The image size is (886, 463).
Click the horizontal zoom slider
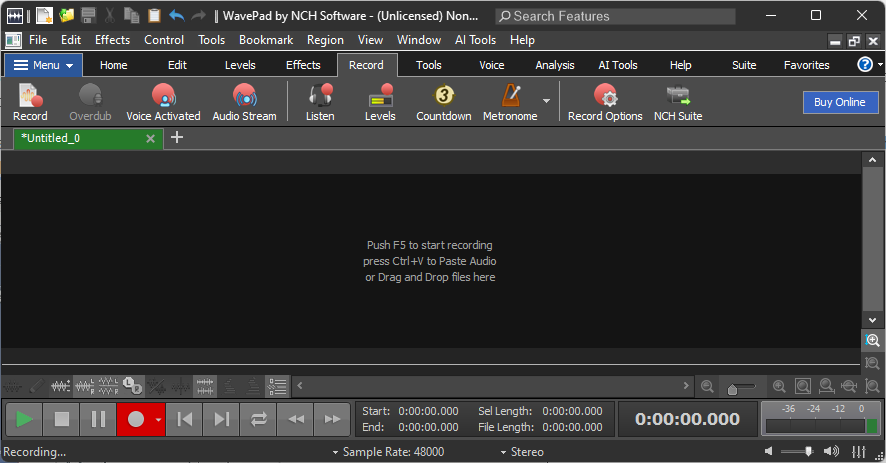(x=741, y=387)
